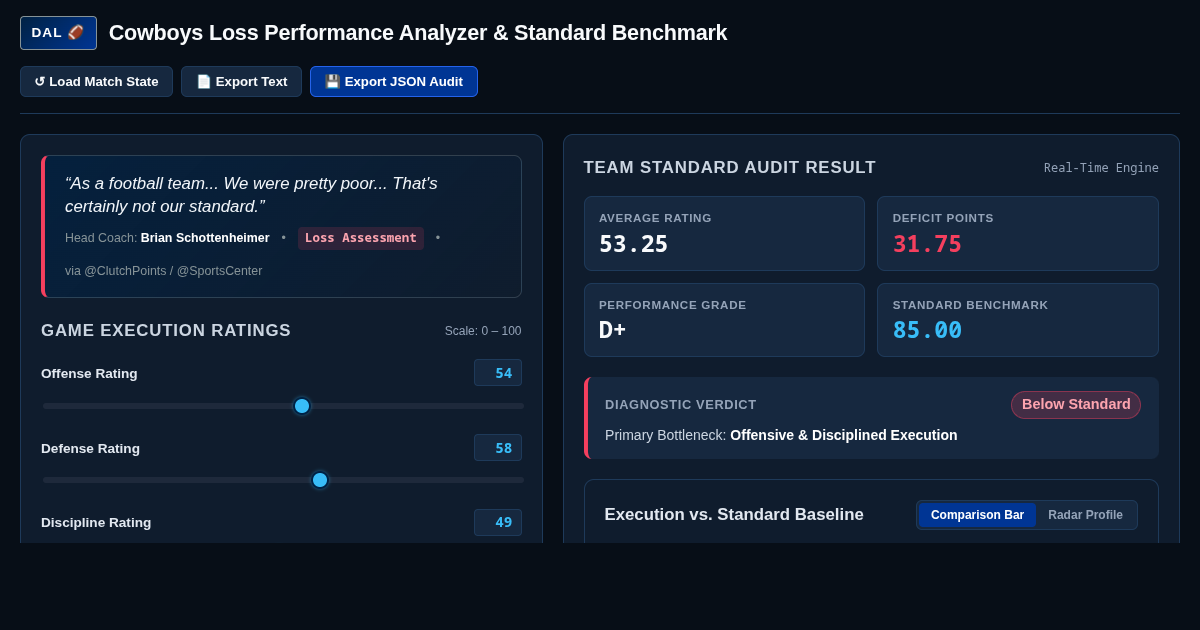Click the Team Standard Audit Result heading
This screenshot has height=630, width=1200.
click(x=730, y=168)
